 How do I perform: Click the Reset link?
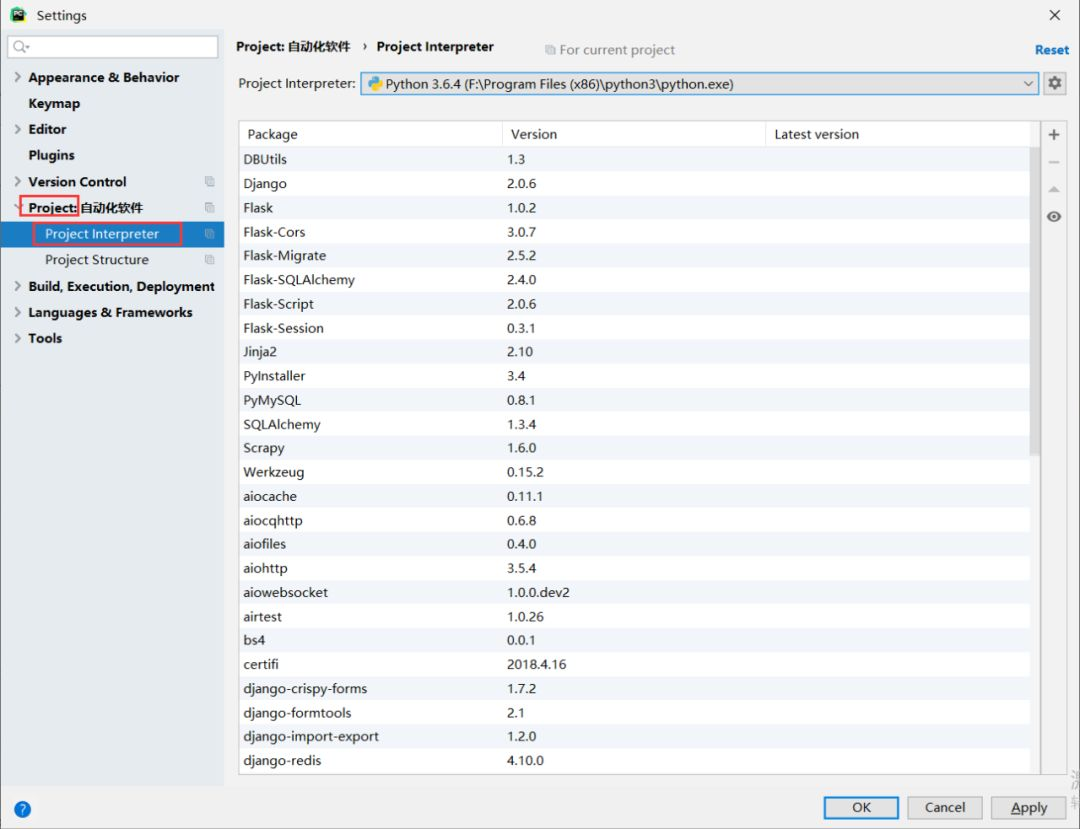[x=1051, y=49]
